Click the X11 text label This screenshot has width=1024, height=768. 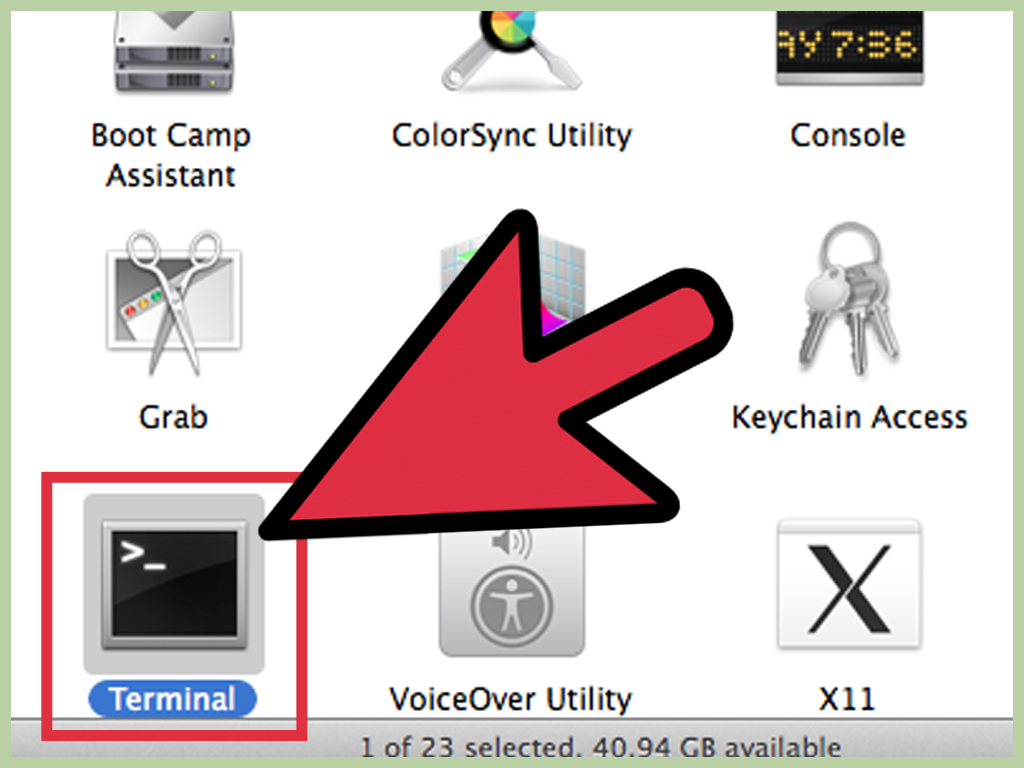pyautogui.click(x=847, y=699)
